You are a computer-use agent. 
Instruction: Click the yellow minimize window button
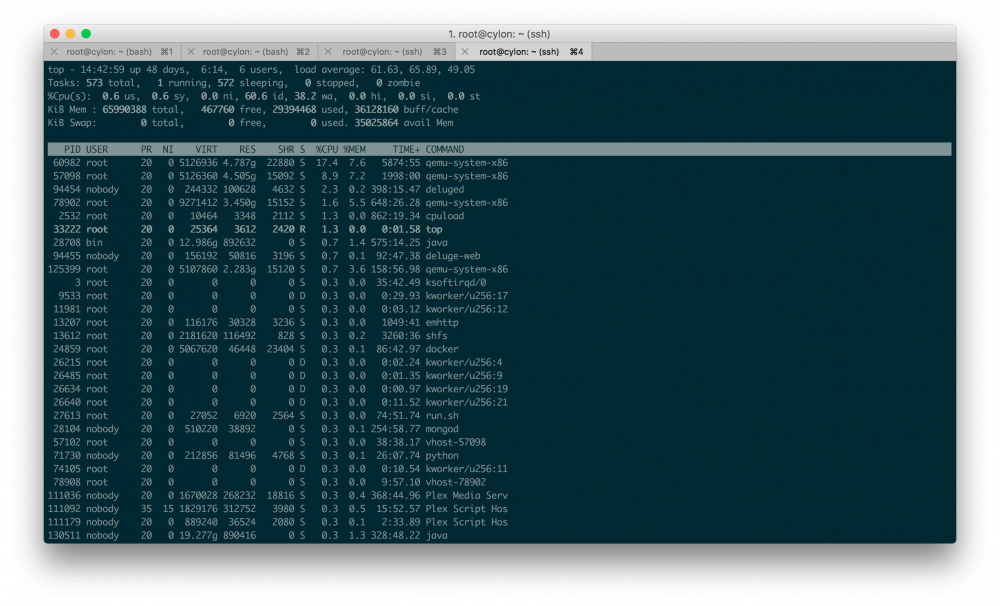pos(70,34)
